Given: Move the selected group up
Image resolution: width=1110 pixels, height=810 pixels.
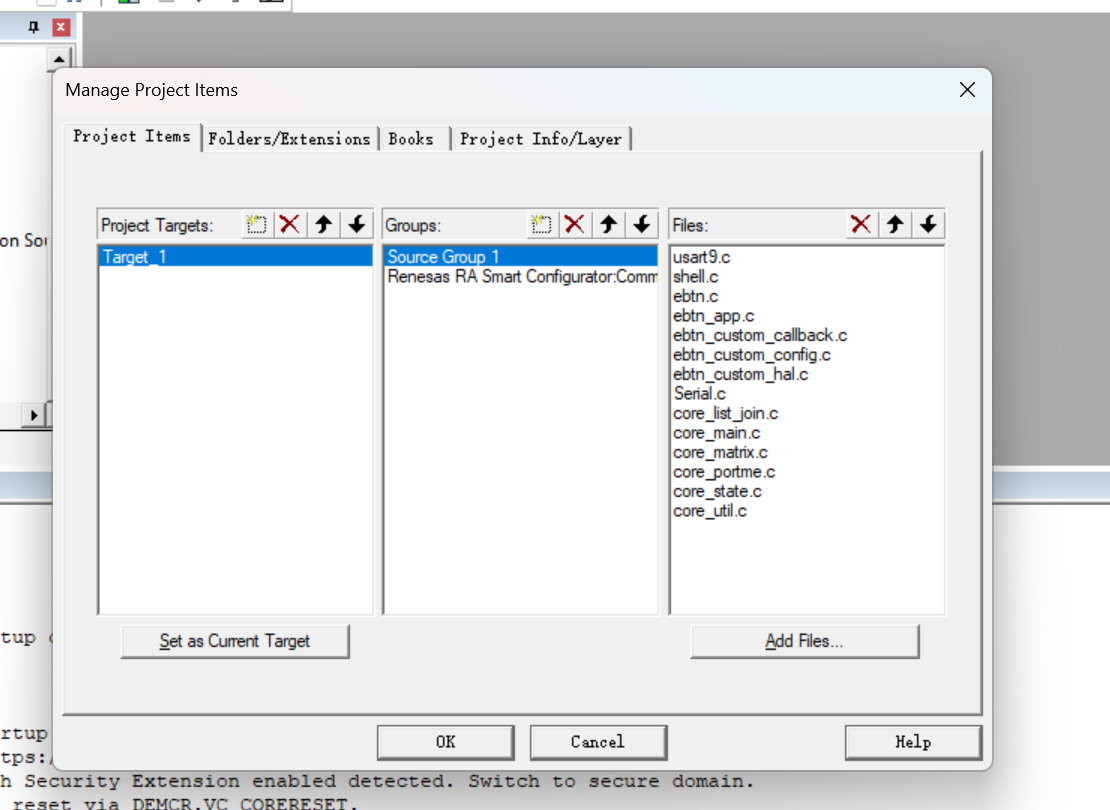Looking at the screenshot, I should (x=608, y=225).
